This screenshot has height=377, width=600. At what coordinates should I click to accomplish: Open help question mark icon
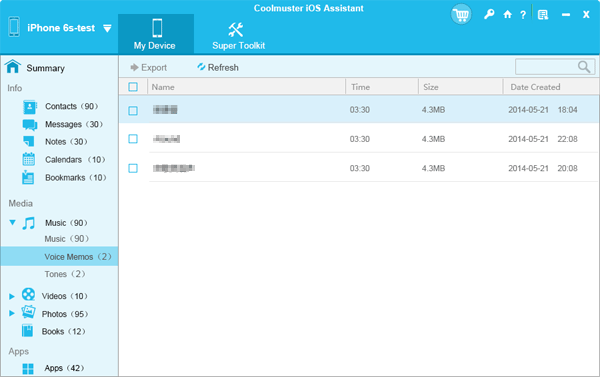[523, 15]
